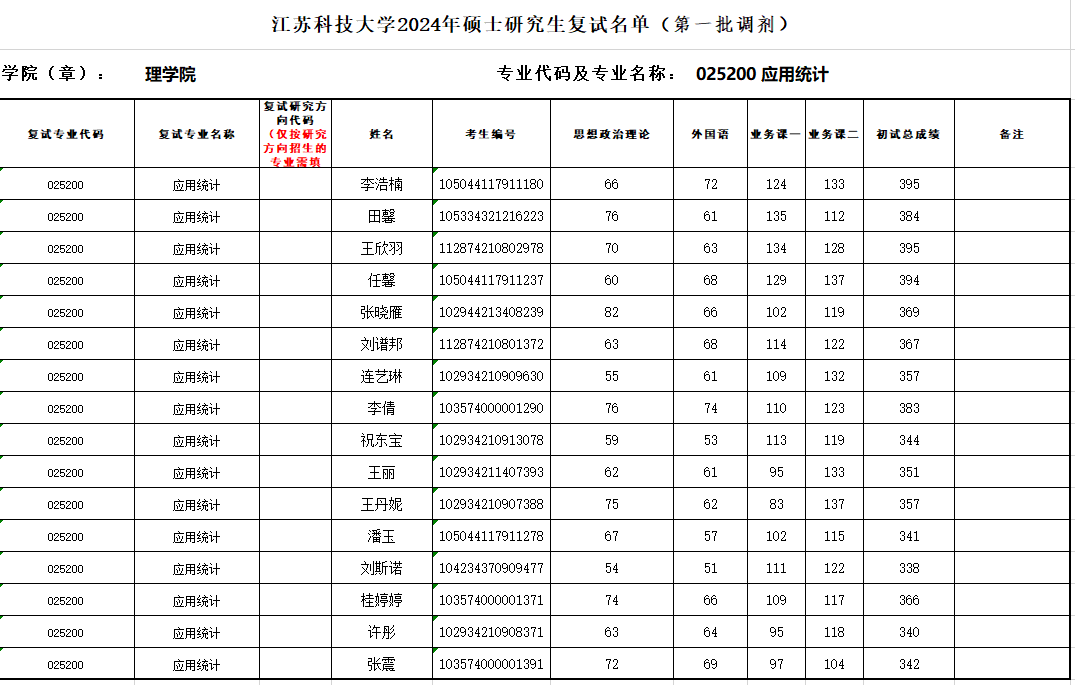This screenshot has height=685, width=1075.
Task: Select the name cell 王丽
Action: (x=382, y=472)
